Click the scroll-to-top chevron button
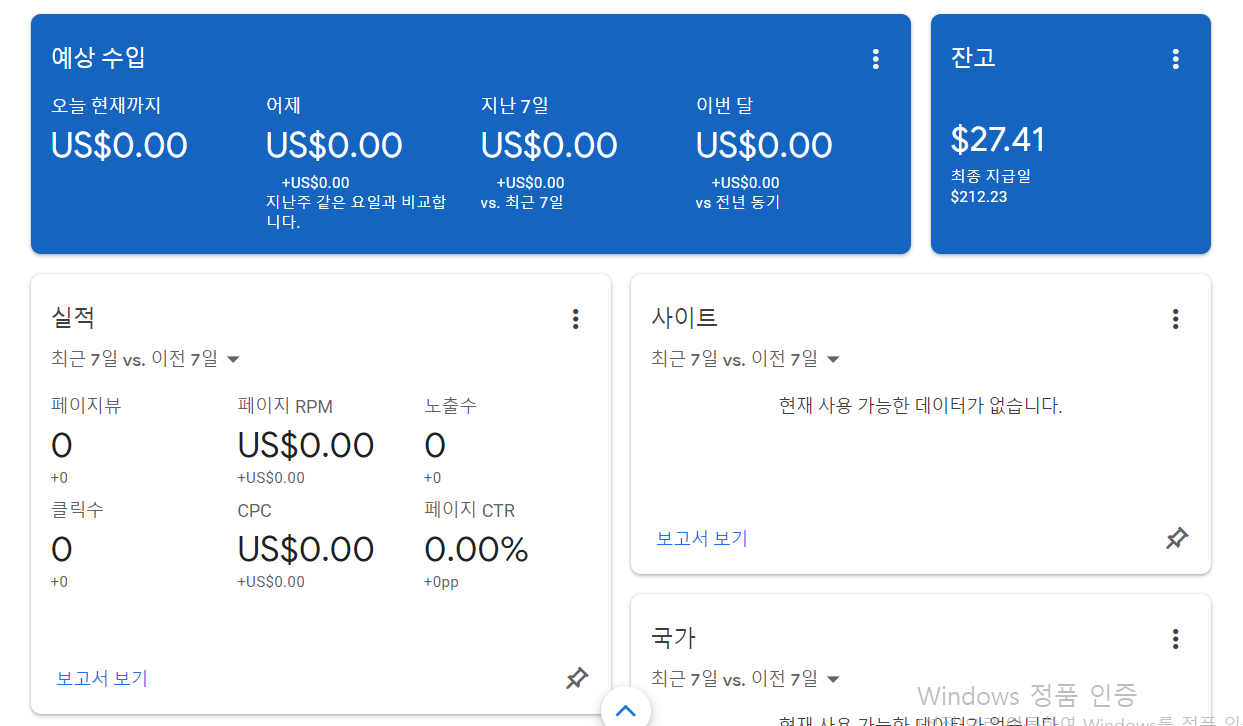The width and height of the screenshot is (1243, 726). pyautogui.click(x=627, y=710)
